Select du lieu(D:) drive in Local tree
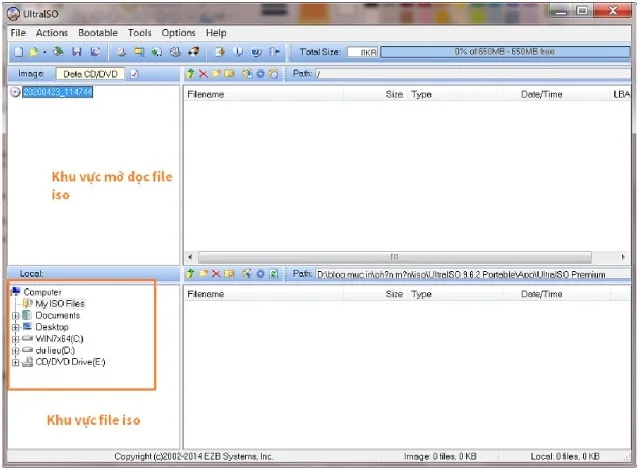 pos(55,351)
